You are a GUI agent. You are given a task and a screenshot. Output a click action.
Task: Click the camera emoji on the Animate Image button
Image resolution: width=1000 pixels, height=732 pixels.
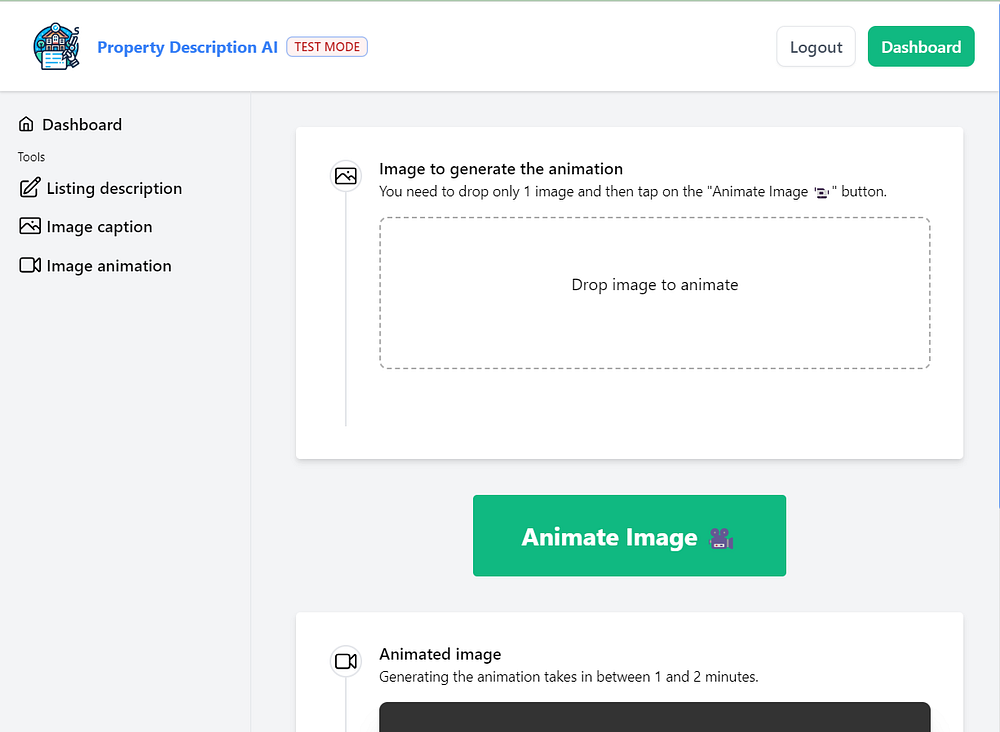click(x=721, y=538)
